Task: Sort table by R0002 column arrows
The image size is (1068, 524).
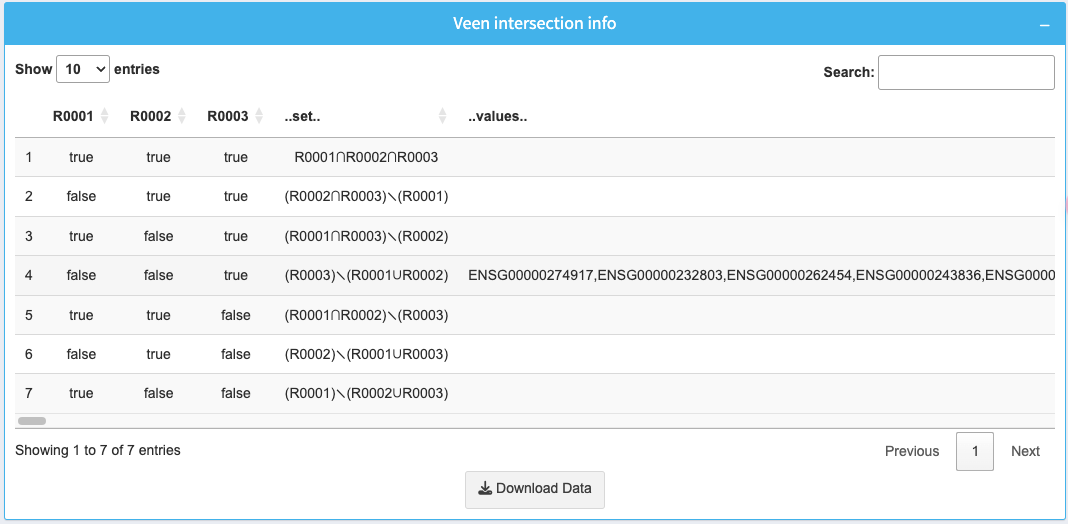Action: click(x=181, y=117)
